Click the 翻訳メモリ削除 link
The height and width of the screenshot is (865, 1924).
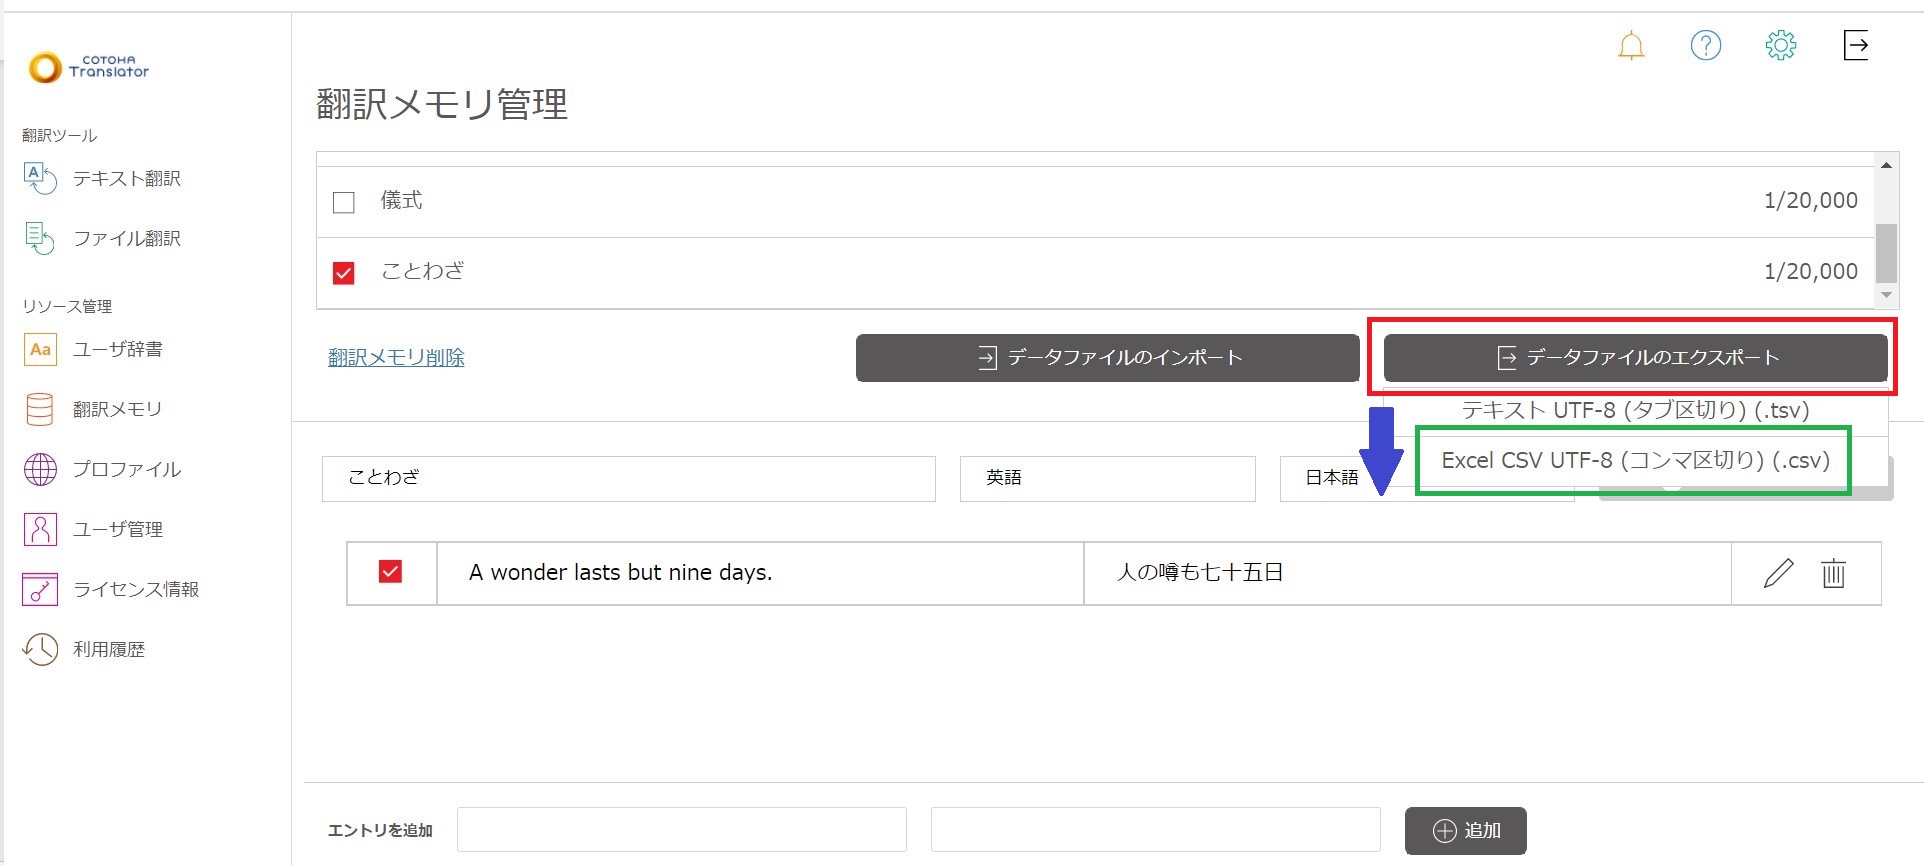pyautogui.click(x=396, y=358)
